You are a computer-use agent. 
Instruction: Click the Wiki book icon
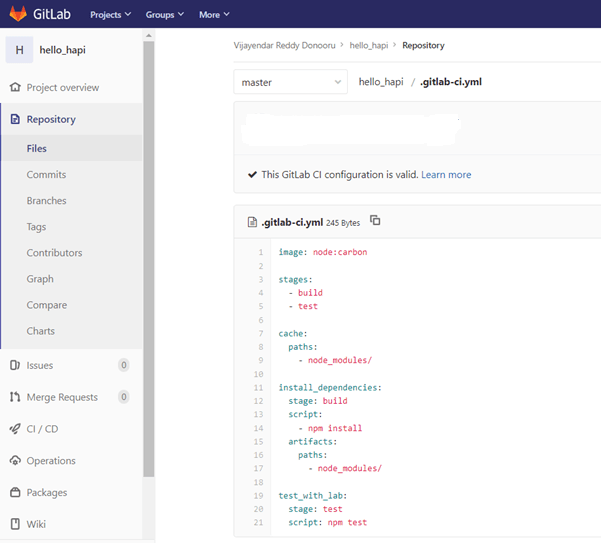(x=15, y=524)
